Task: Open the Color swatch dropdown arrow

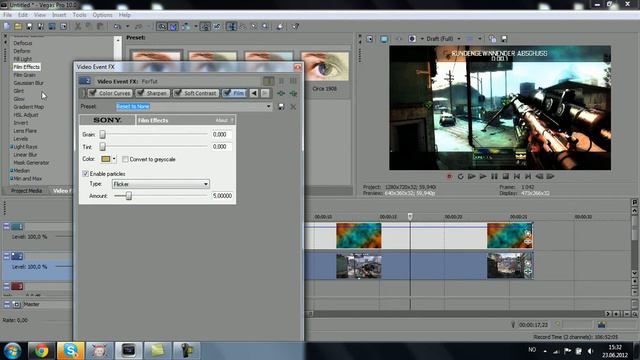Action: click(x=114, y=159)
